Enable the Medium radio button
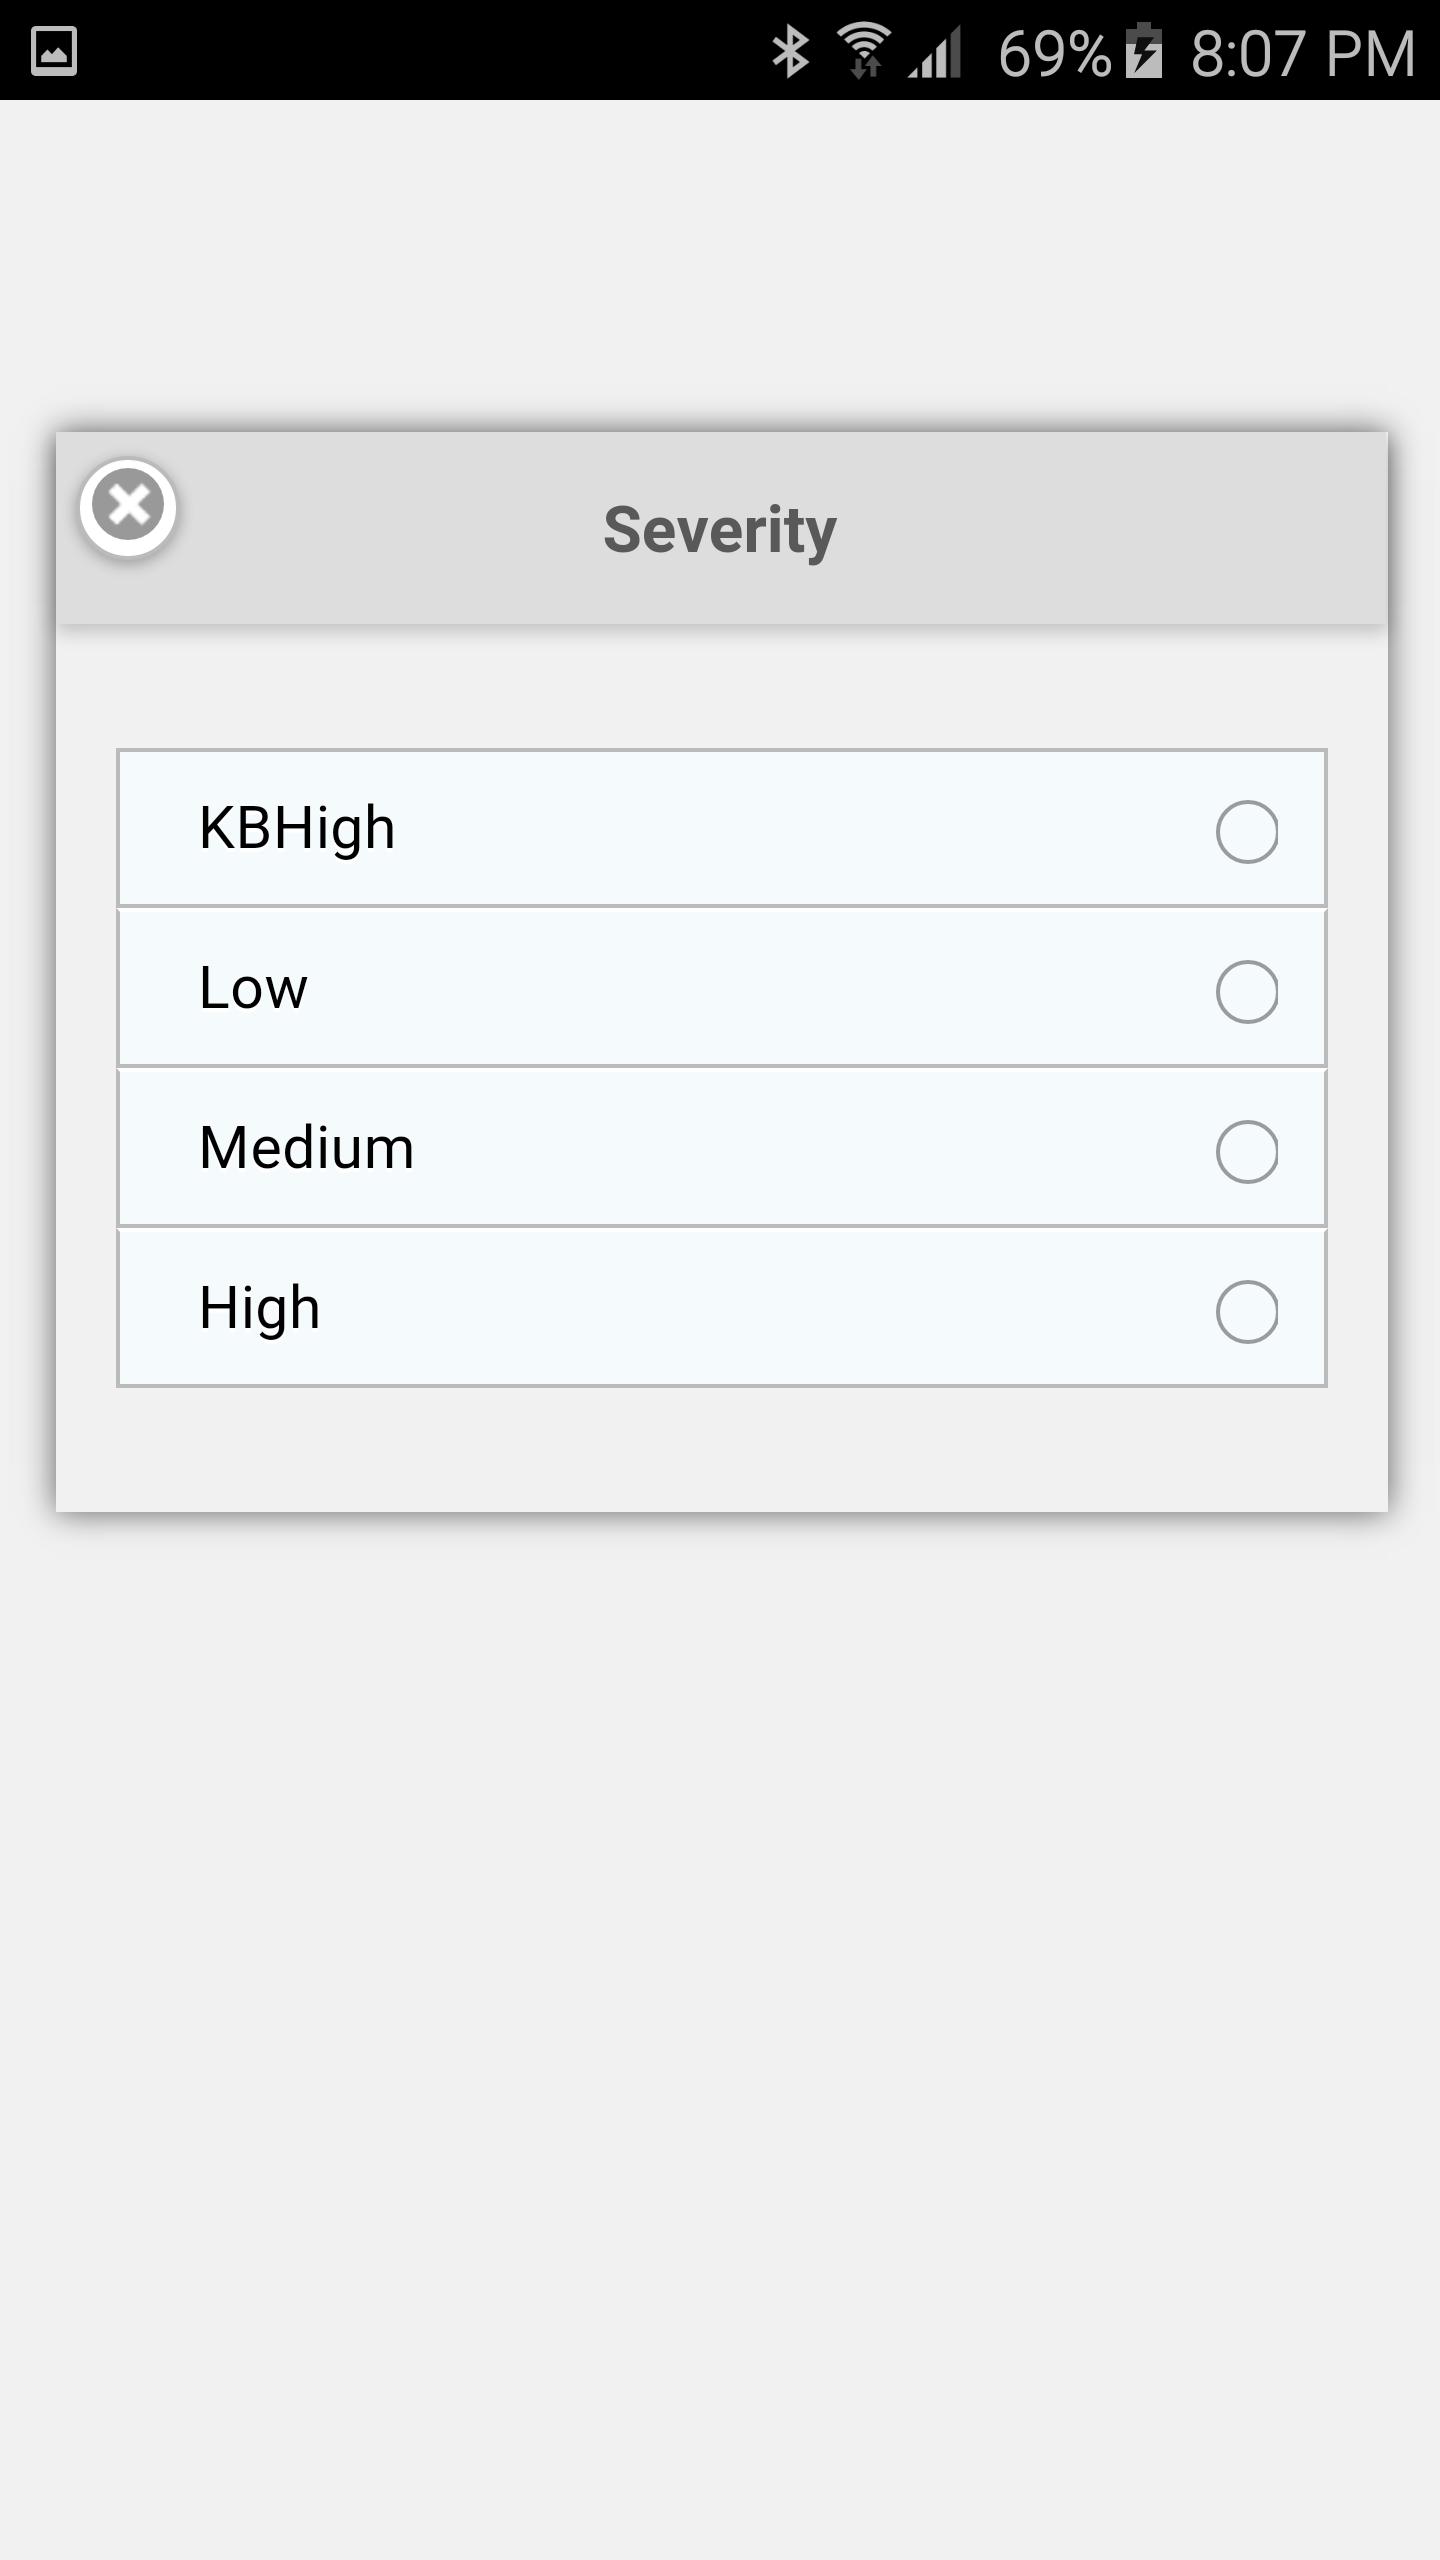Image resolution: width=1440 pixels, height=2560 pixels. click(1246, 1151)
